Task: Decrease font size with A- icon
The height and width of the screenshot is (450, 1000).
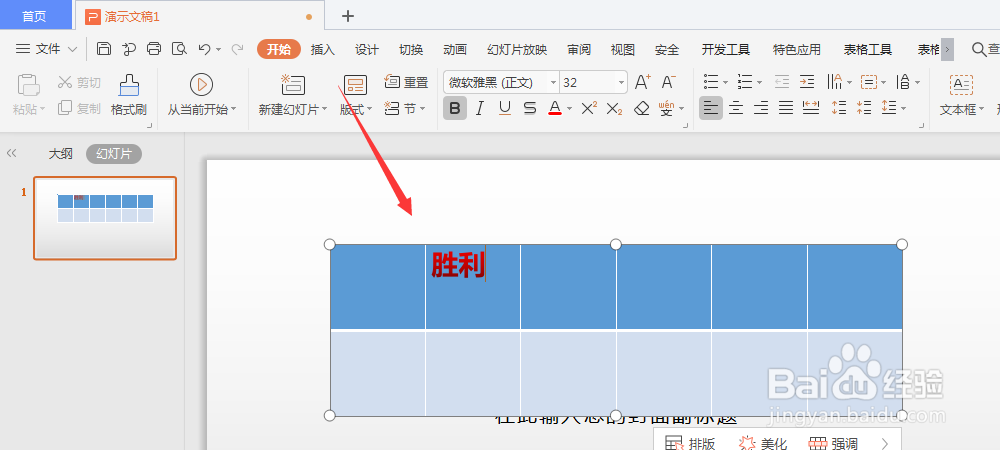Action: pos(668,82)
